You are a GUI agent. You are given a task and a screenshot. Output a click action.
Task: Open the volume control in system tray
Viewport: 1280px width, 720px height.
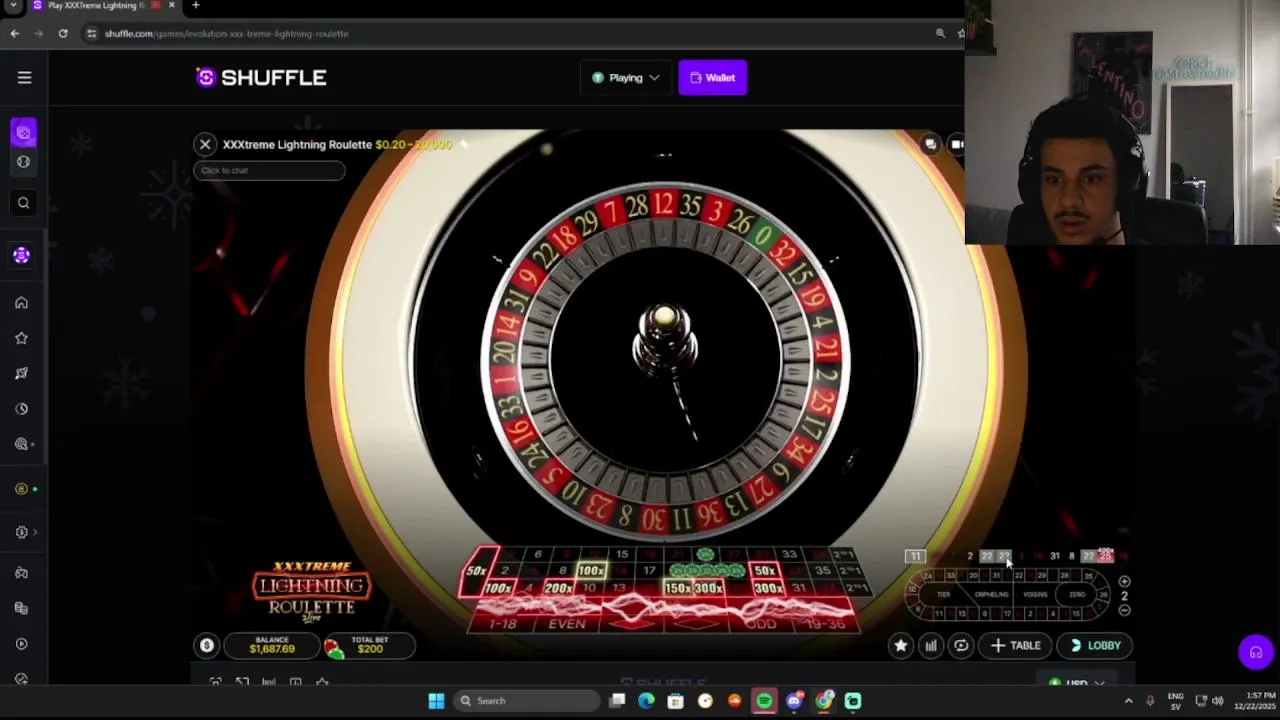[1217, 701]
